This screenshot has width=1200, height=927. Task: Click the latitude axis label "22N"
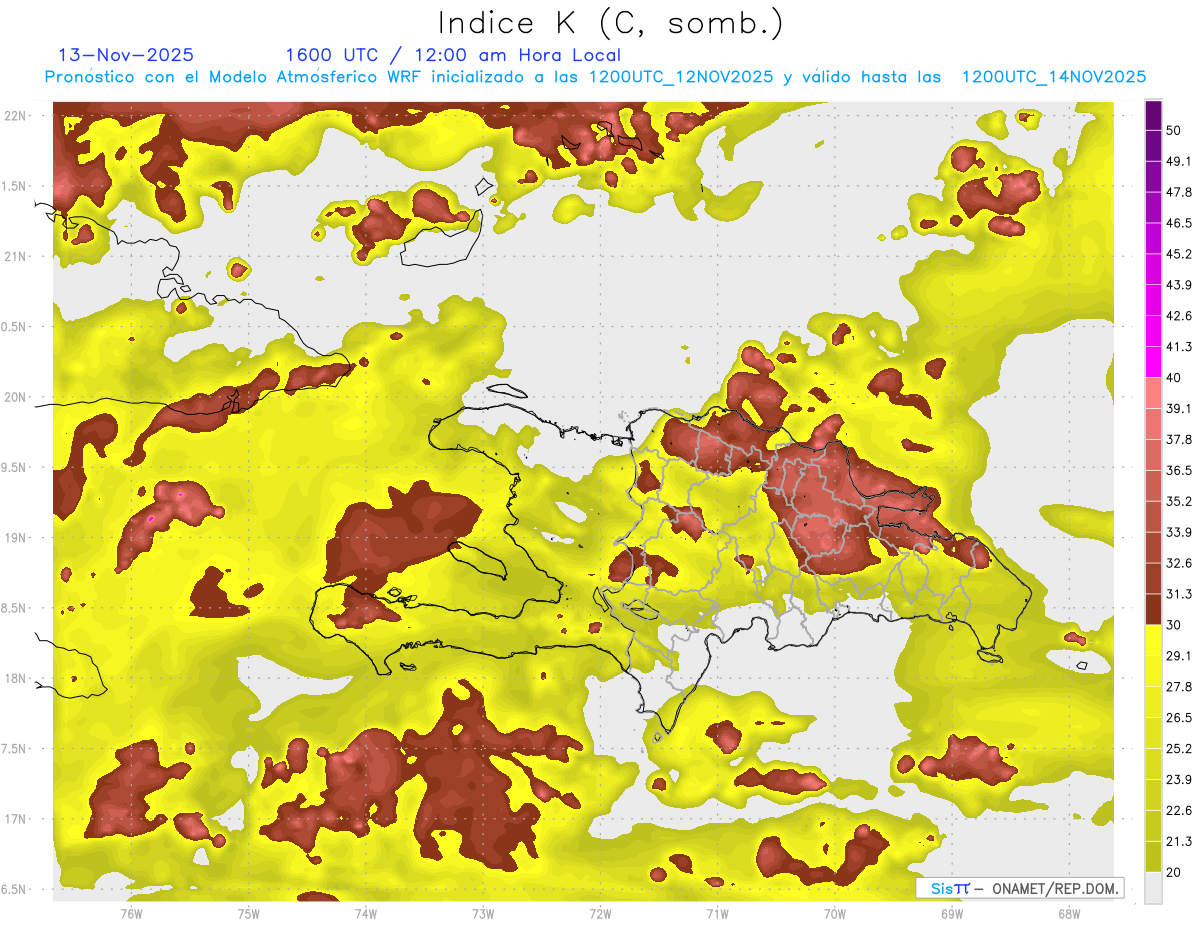pos(16,115)
